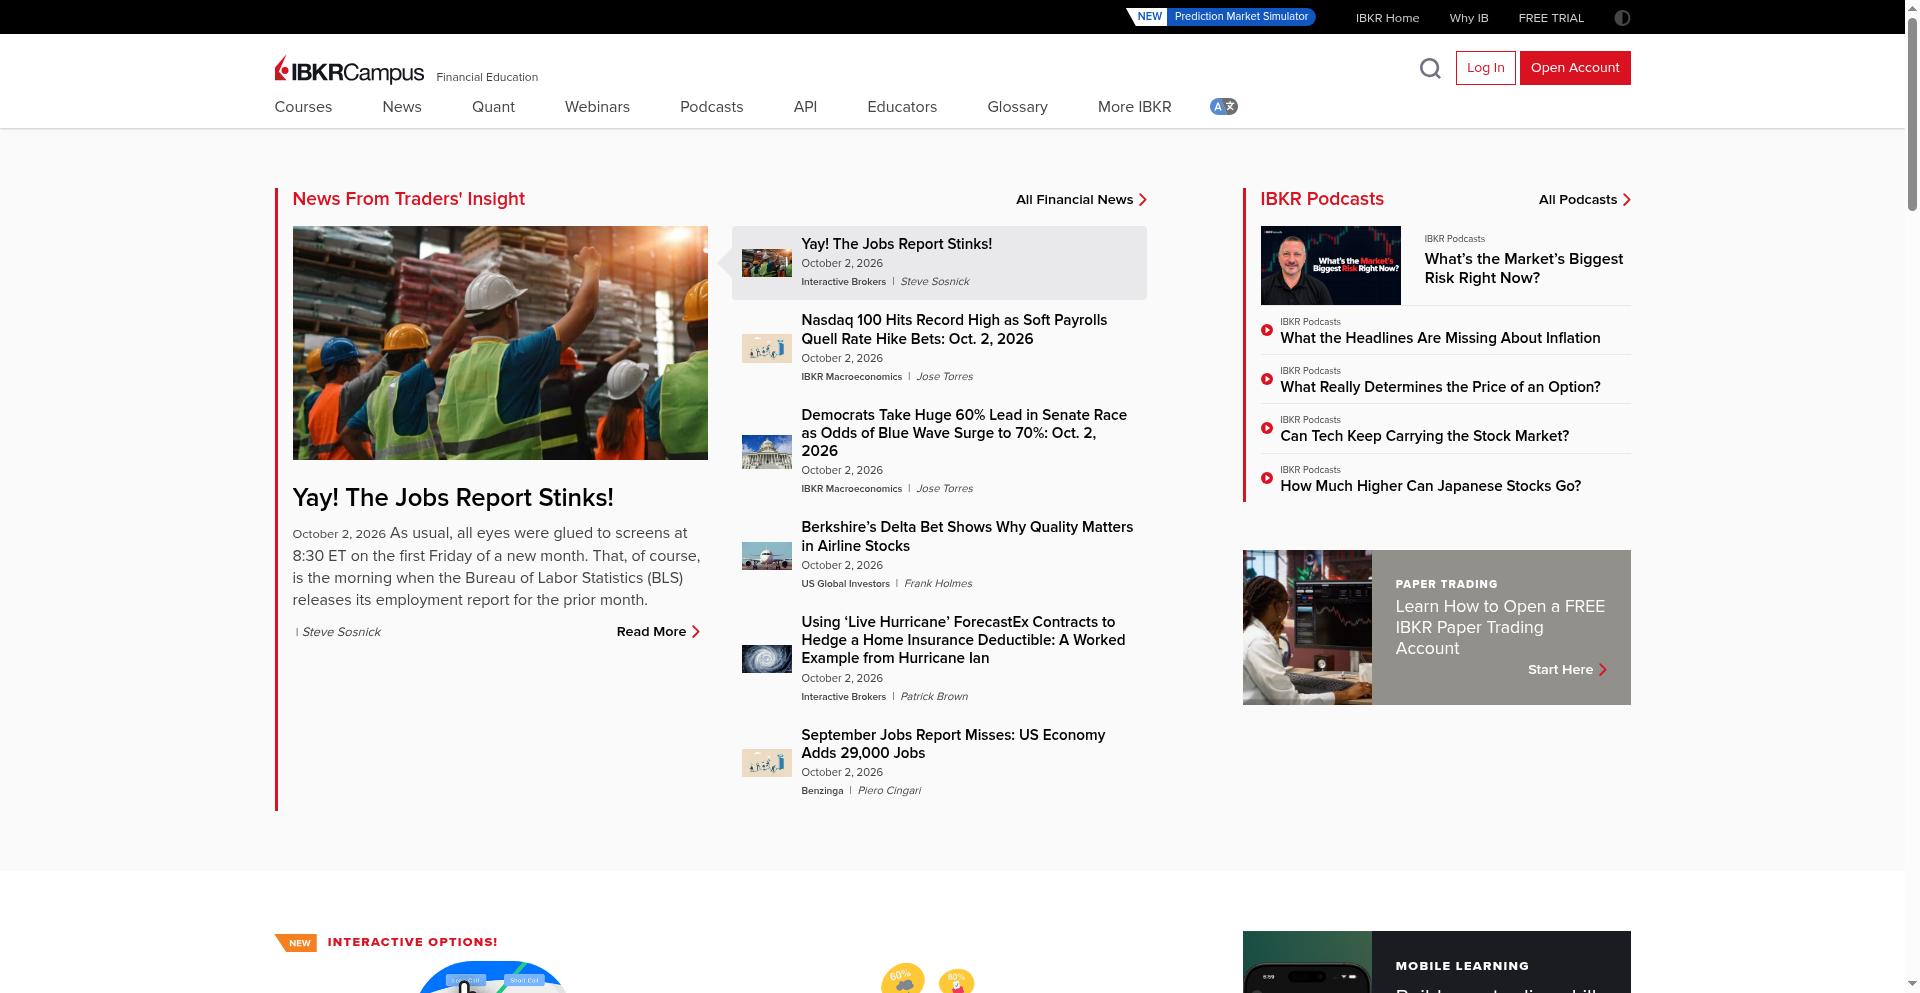The height and width of the screenshot is (993, 1920).
Task: View All Podcasts link
Action: click(1584, 200)
